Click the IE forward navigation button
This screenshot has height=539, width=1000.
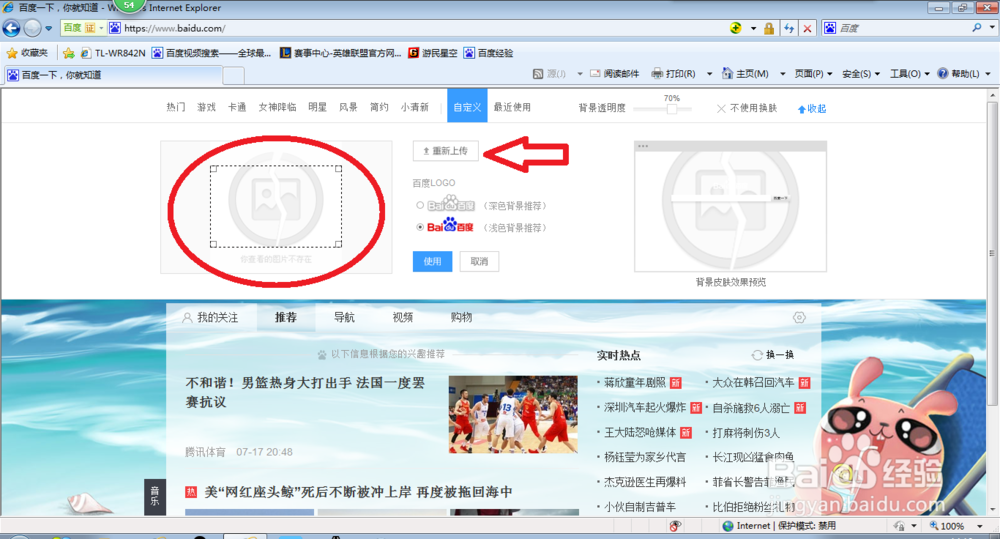point(32,28)
